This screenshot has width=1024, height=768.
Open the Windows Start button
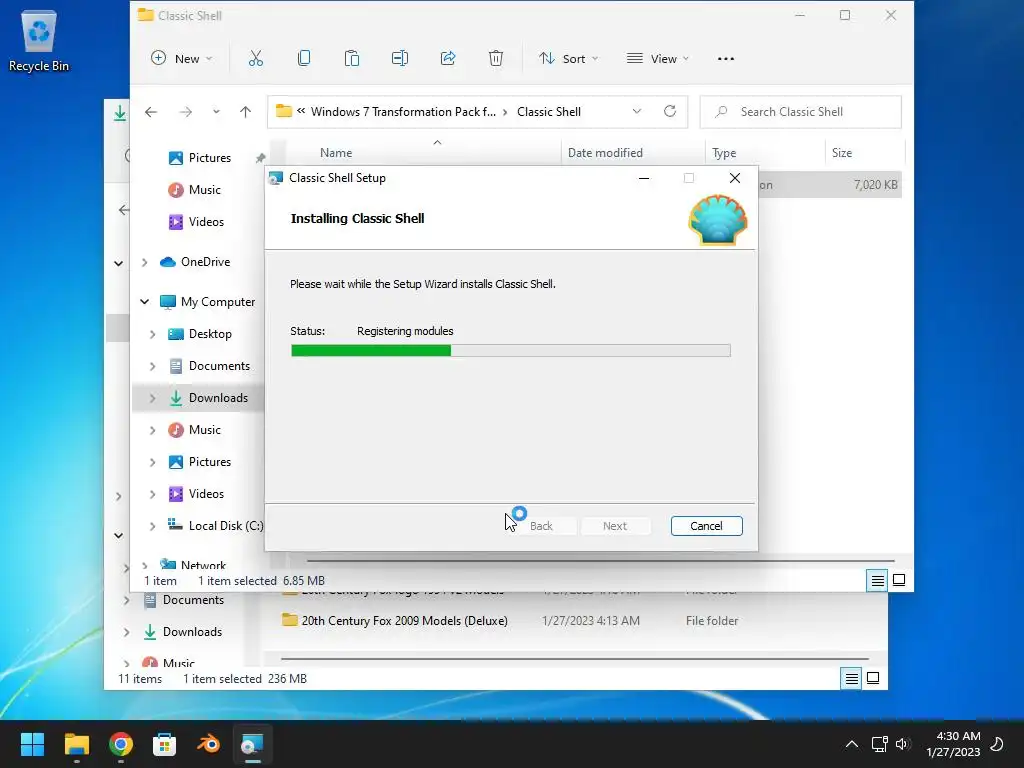tap(32, 744)
